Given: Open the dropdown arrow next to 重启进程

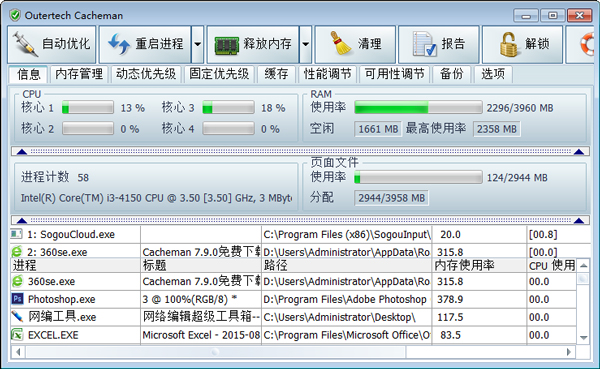Looking at the screenshot, I should (197, 44).
